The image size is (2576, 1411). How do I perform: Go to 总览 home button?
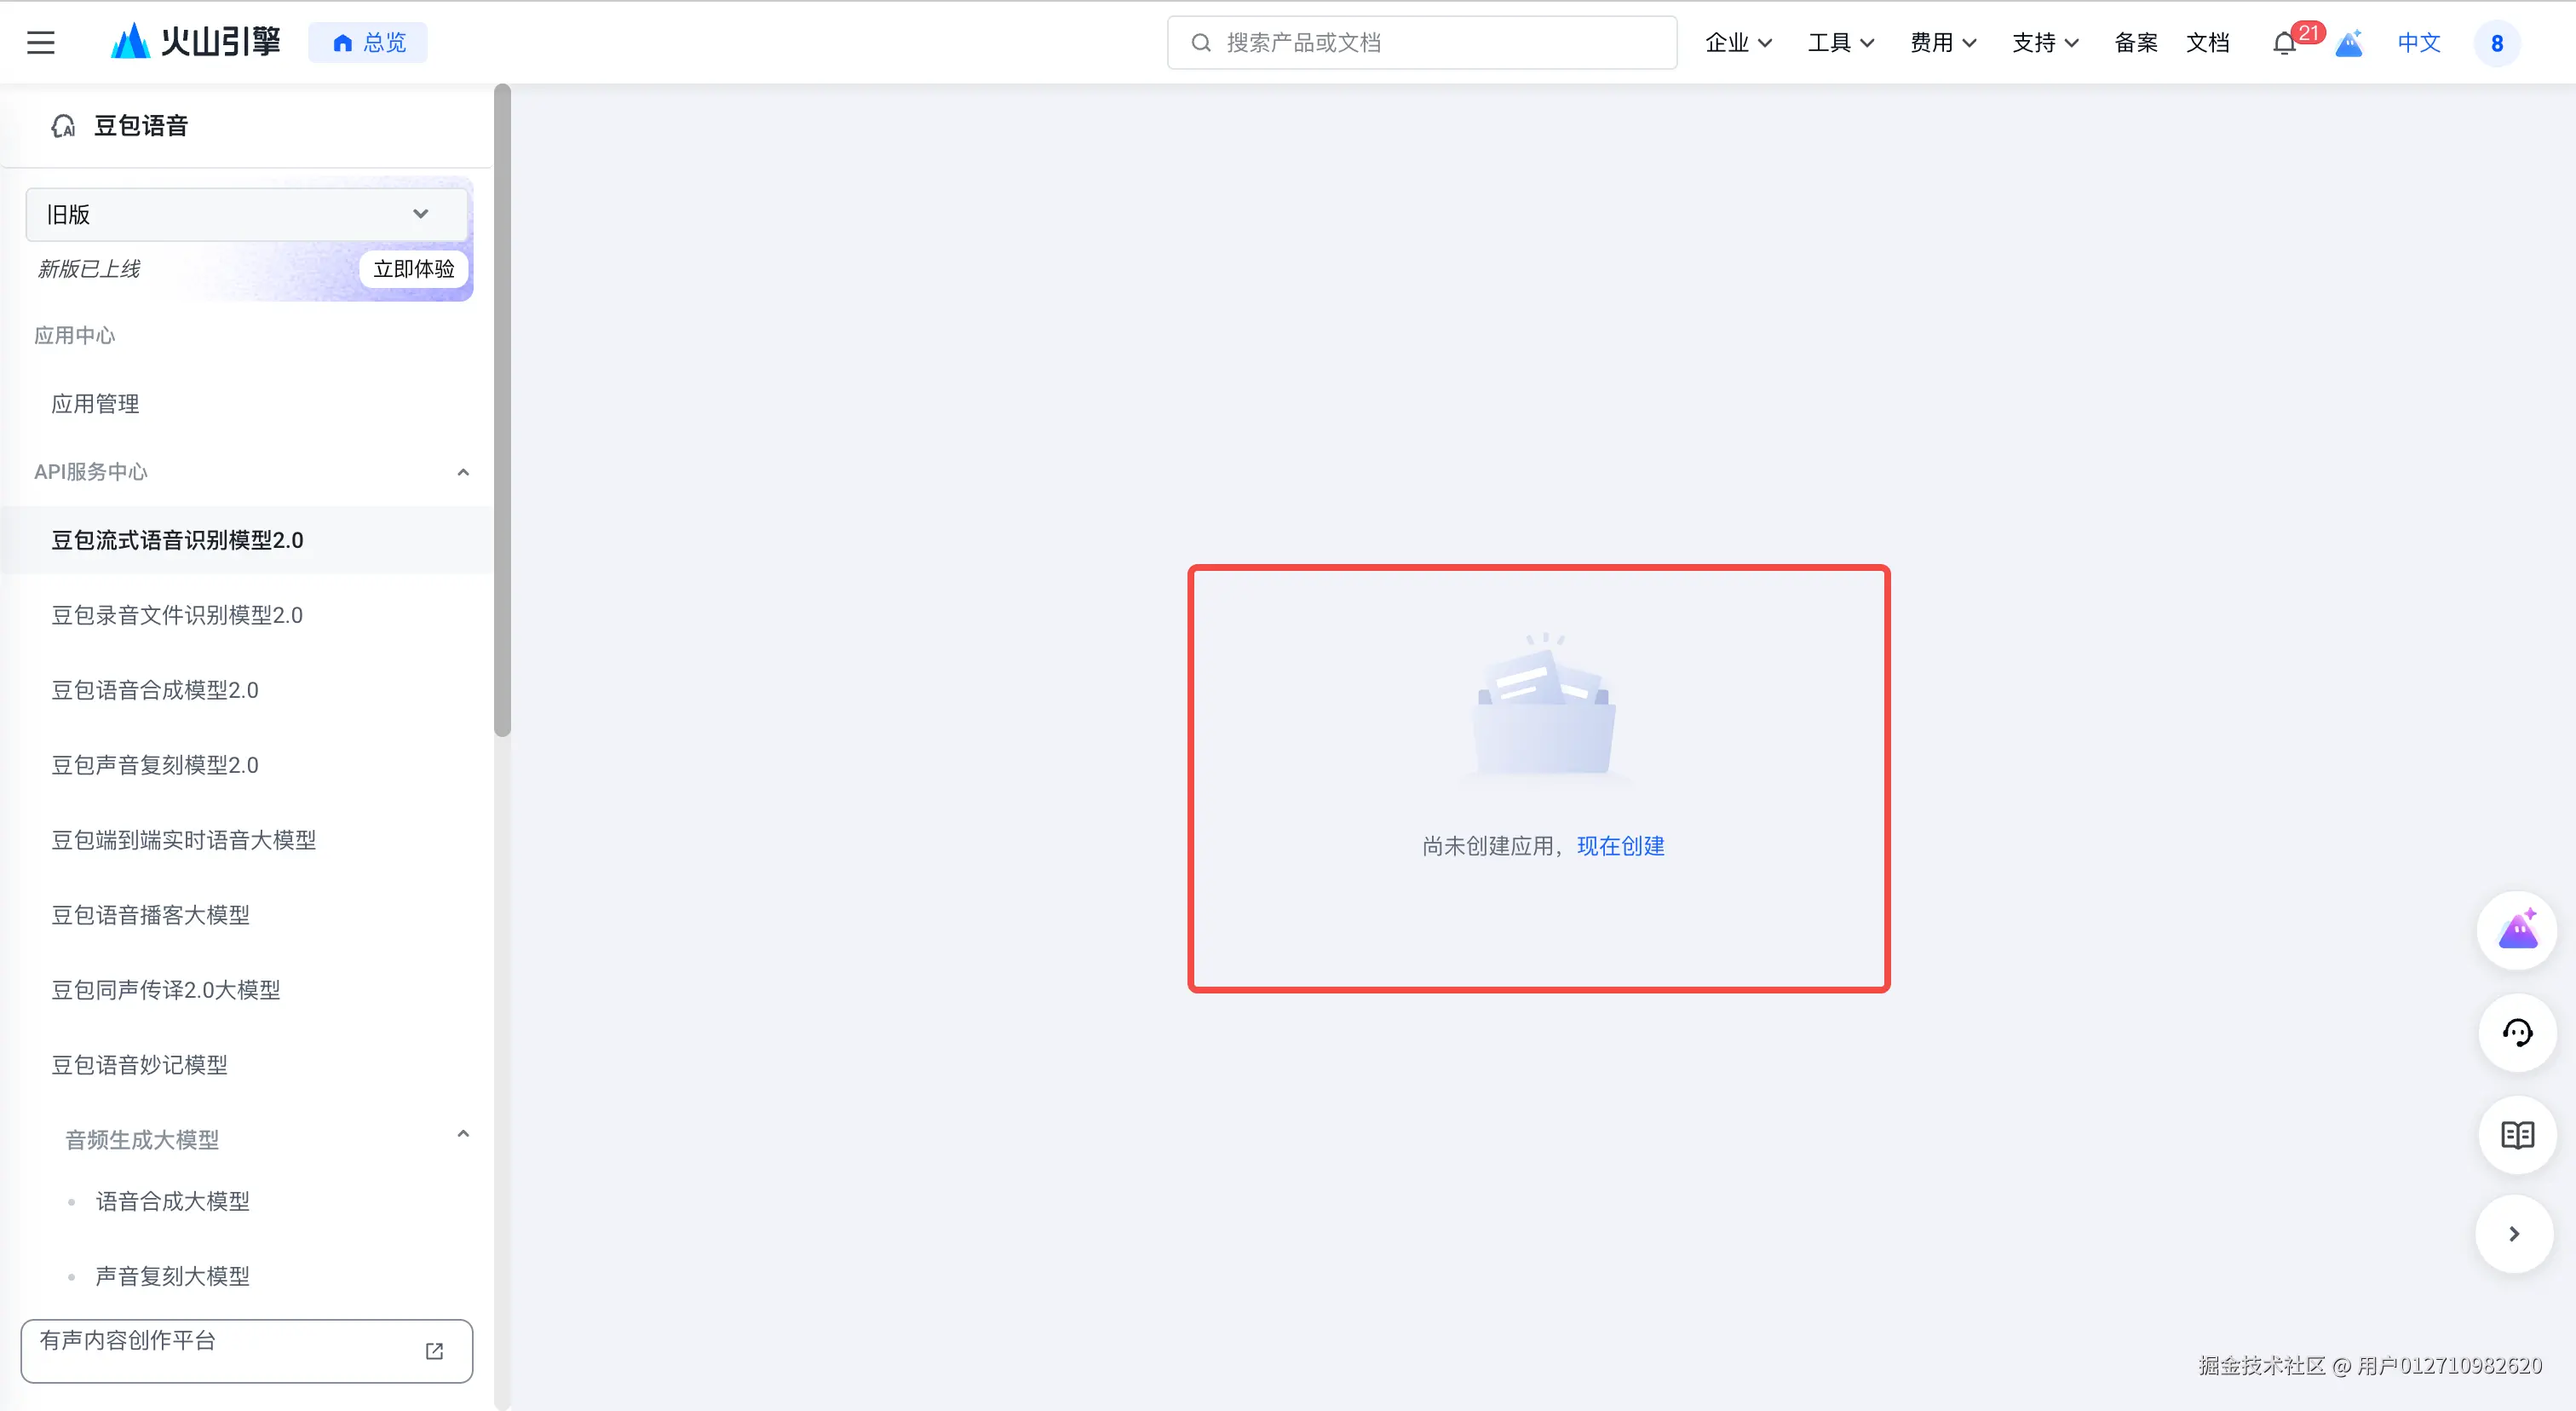(368, 43)
